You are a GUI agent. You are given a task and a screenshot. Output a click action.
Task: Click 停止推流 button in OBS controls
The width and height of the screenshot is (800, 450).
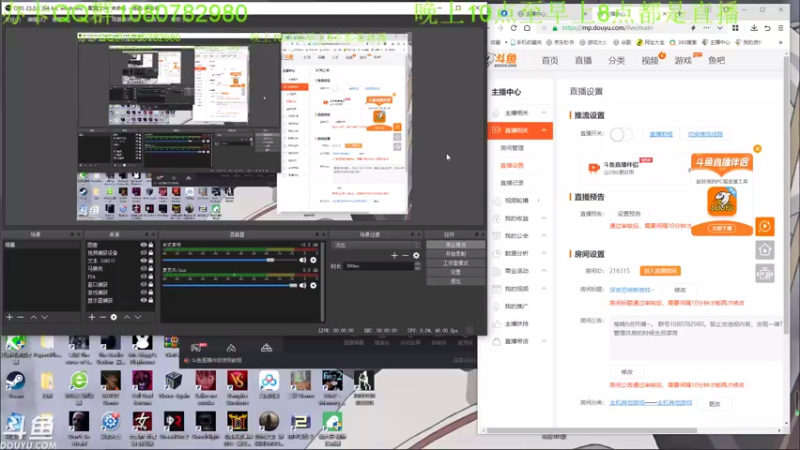(455, 245)
